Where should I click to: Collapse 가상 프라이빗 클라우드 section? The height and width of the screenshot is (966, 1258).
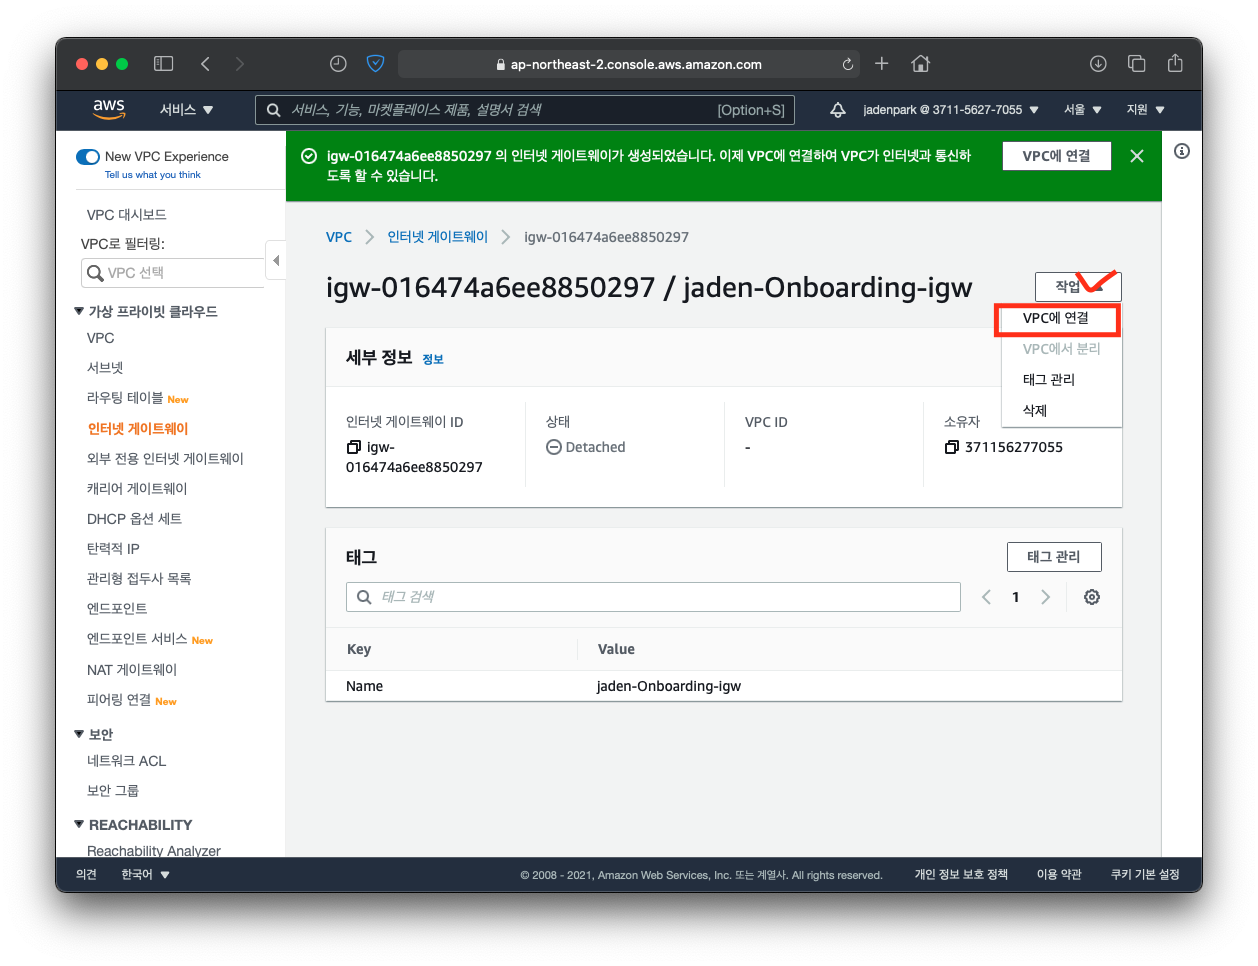[x=79, y=311]
